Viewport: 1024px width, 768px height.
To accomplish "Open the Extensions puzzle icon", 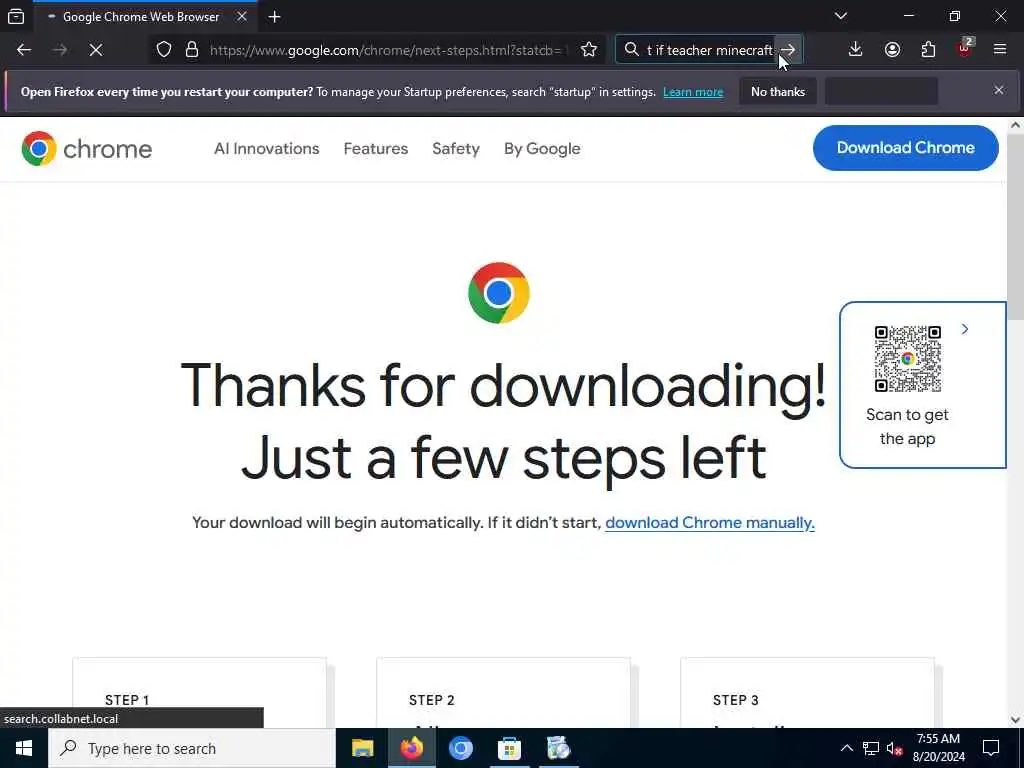I will coord(928,50).
